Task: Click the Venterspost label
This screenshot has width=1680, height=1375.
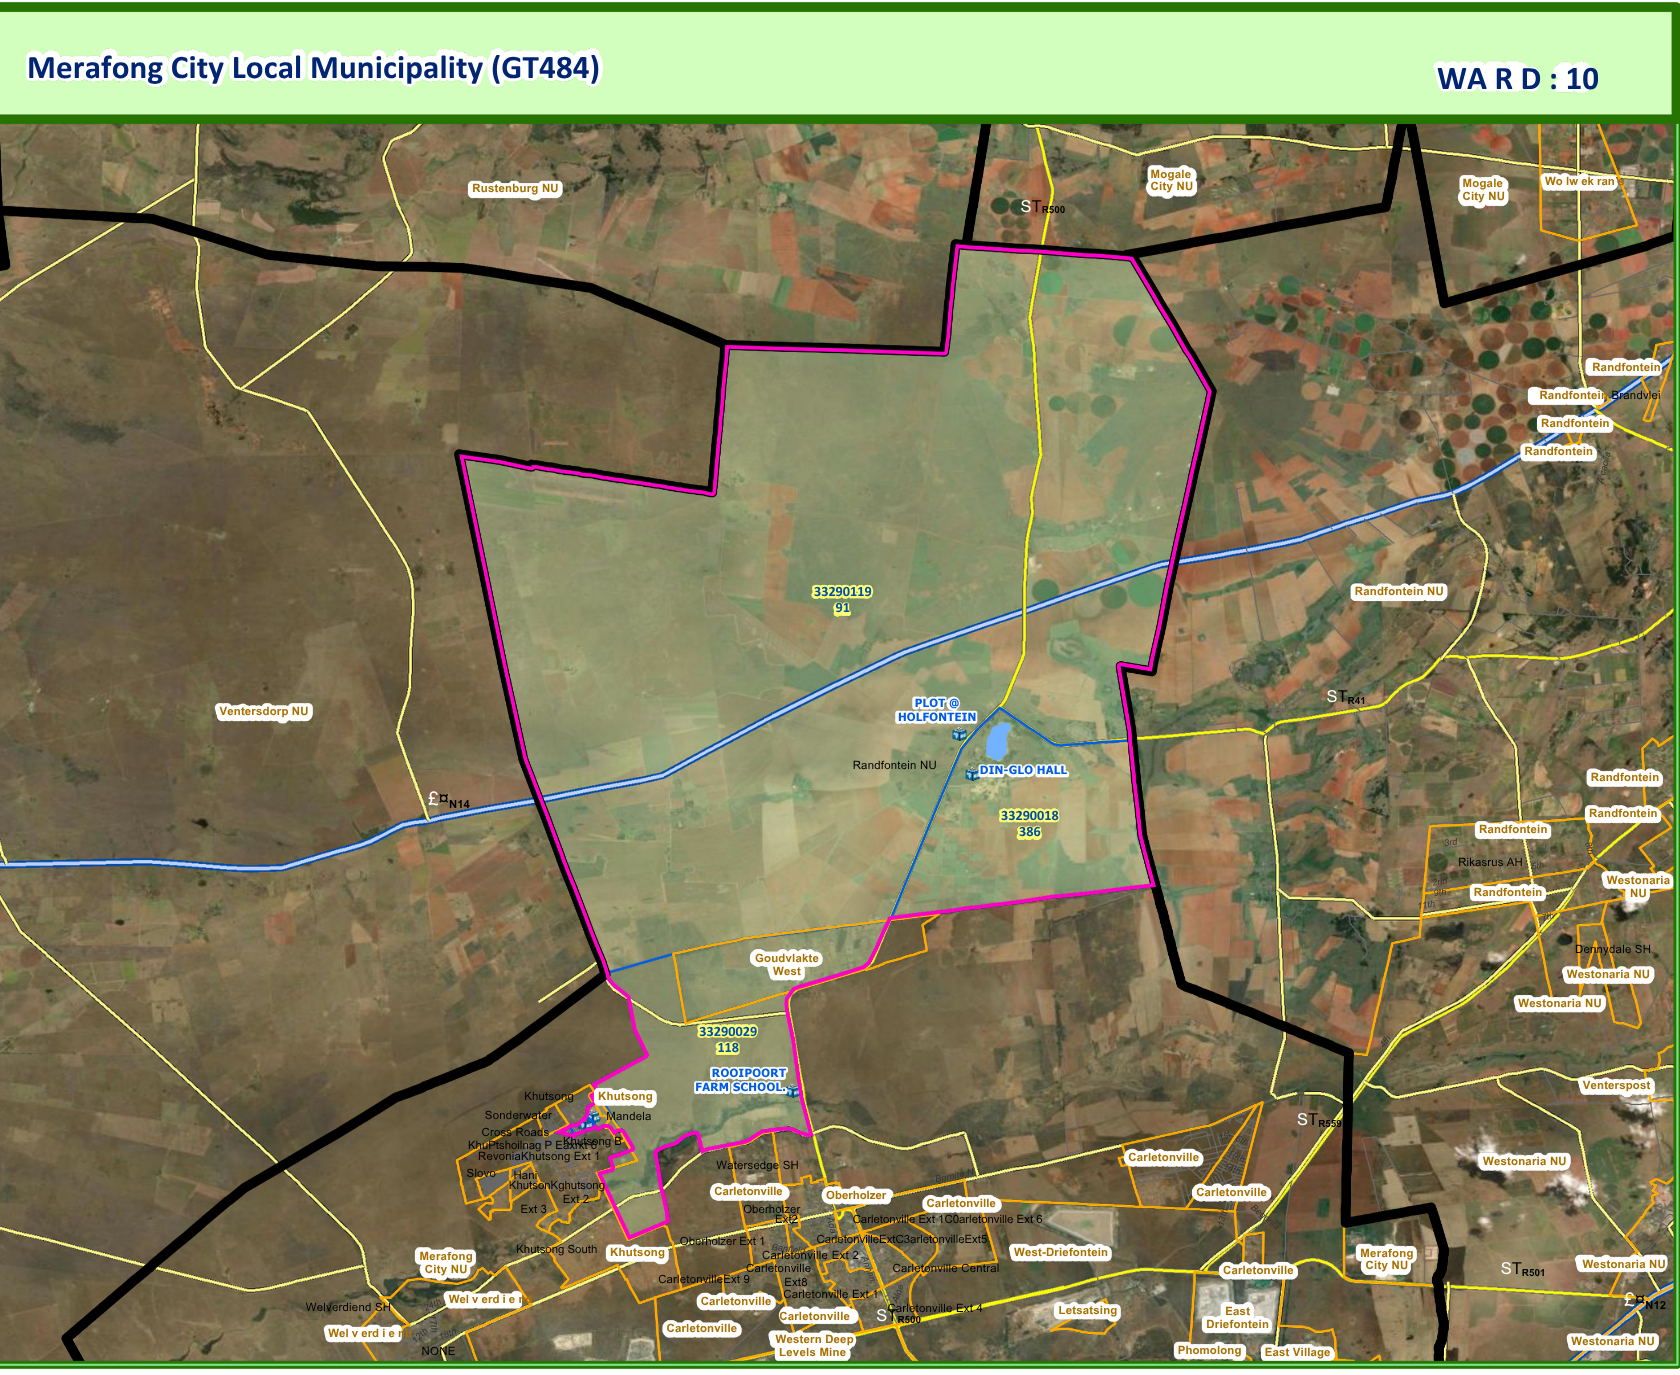Action: [1616, 1085]
